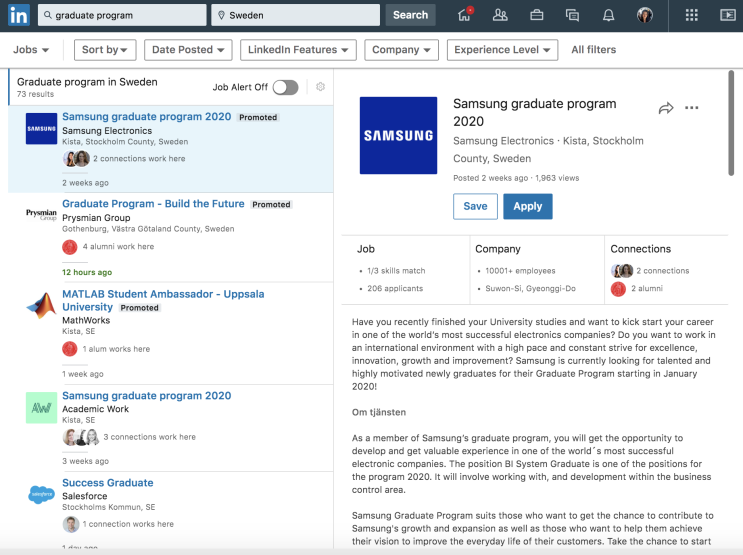743x555 pixels.
Task: Open the Experience Level dropdown
Action: [504, 50]
